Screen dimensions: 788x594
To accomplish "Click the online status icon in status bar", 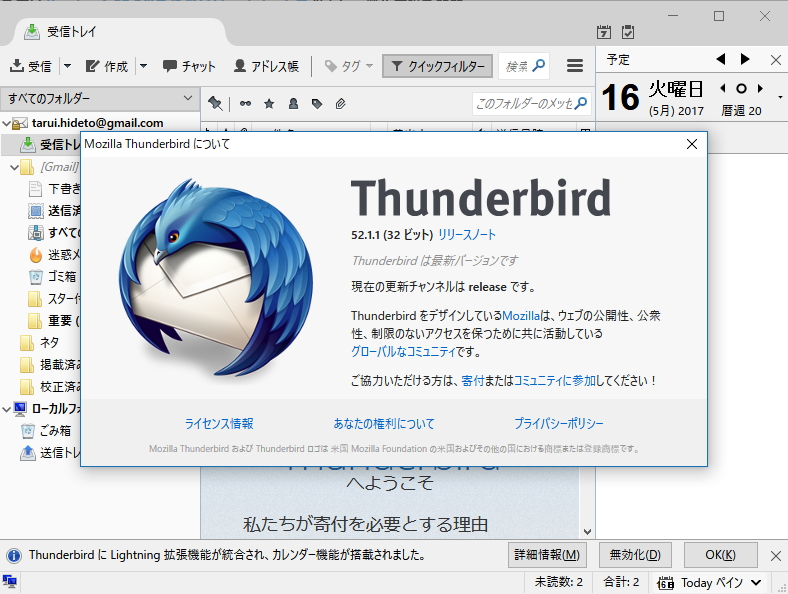I will 10,582.
